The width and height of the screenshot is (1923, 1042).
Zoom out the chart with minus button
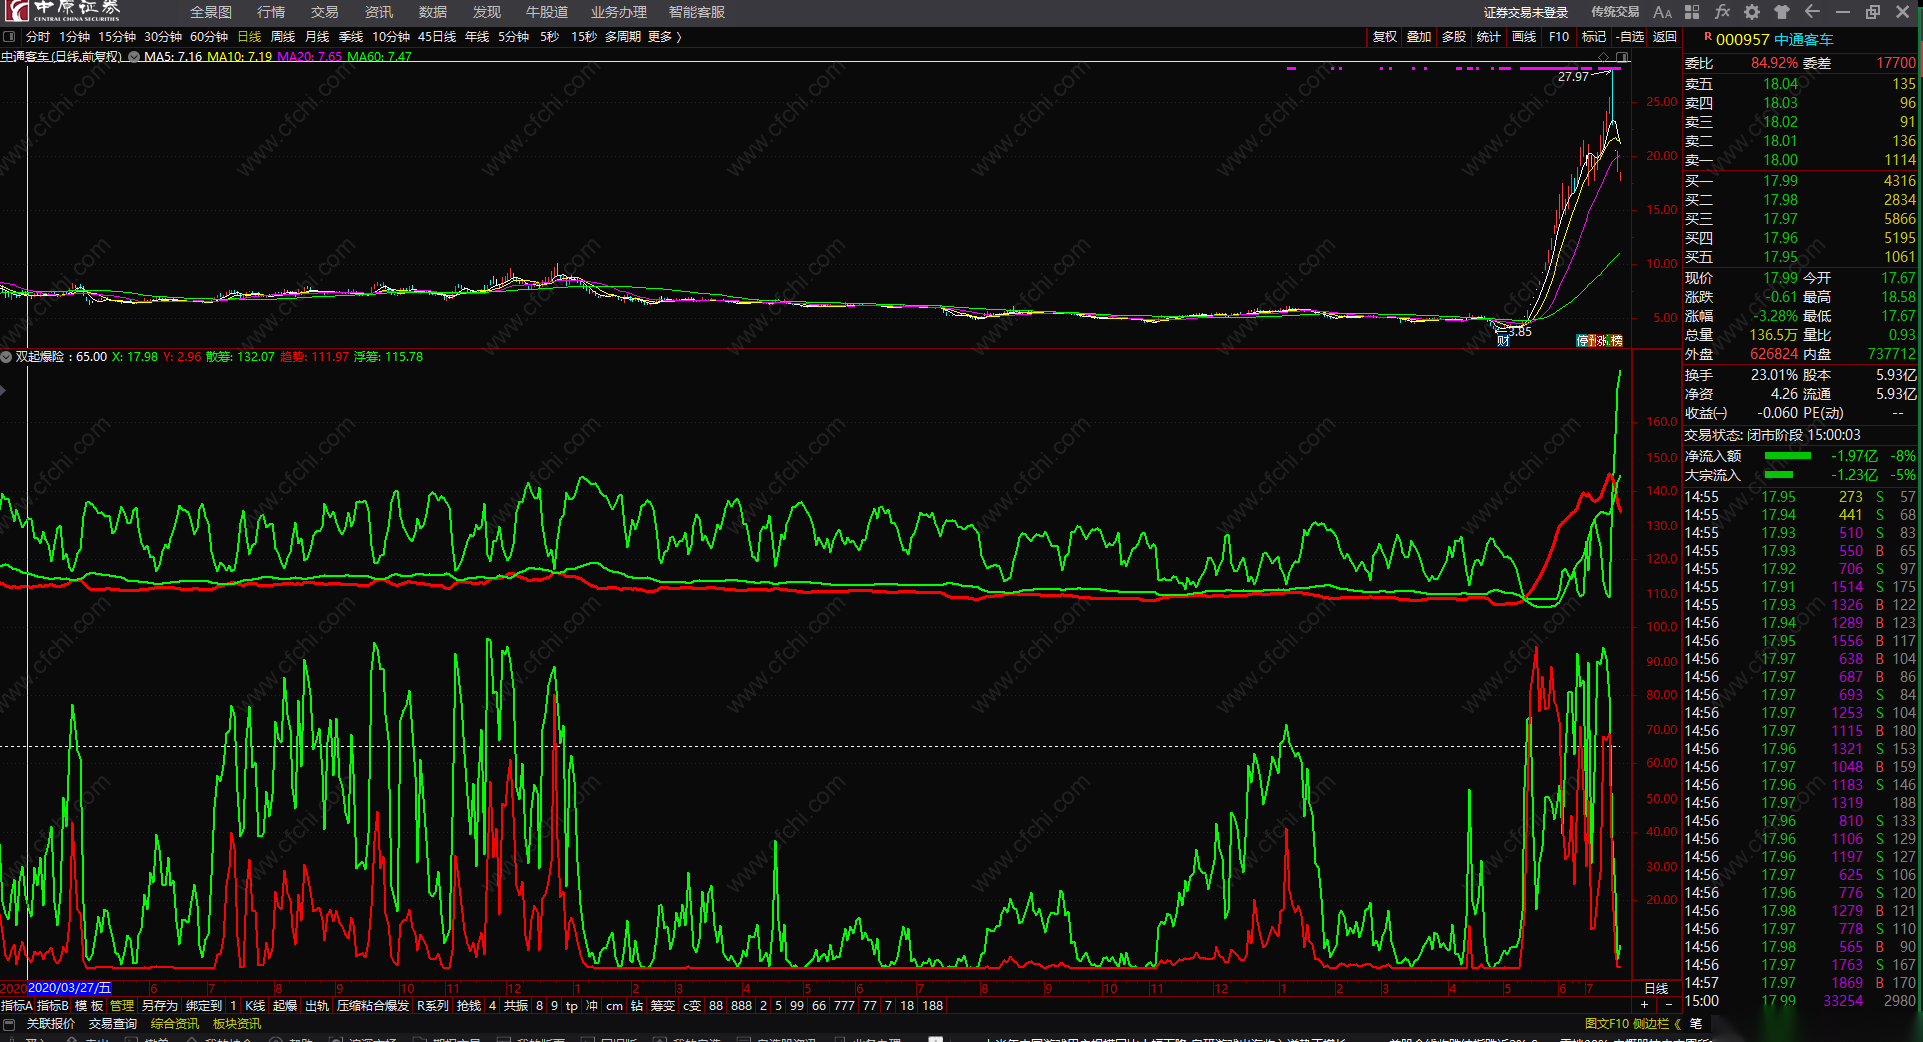pos(1669,1004)
